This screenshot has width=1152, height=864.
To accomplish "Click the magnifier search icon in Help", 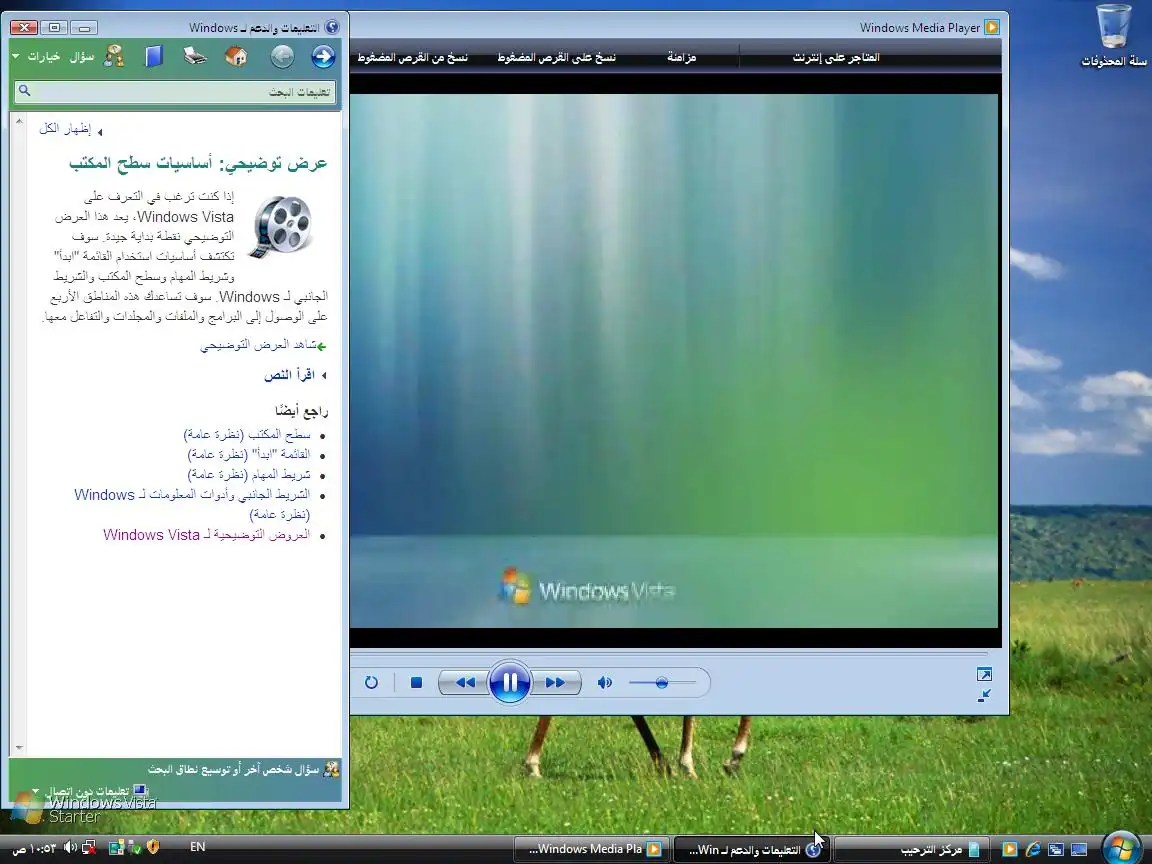I will (x=24, y=91).
